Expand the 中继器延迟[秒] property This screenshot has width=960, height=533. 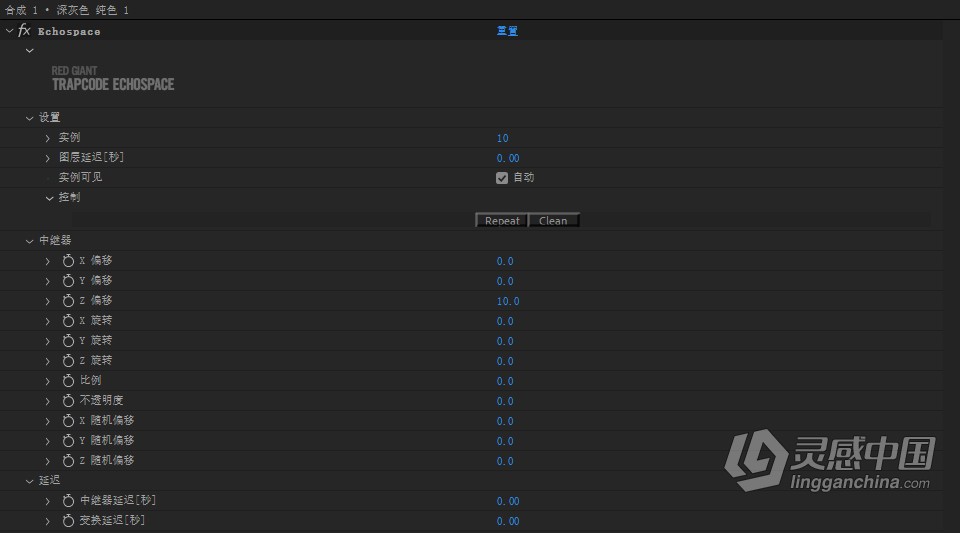(x=48, y=501)
